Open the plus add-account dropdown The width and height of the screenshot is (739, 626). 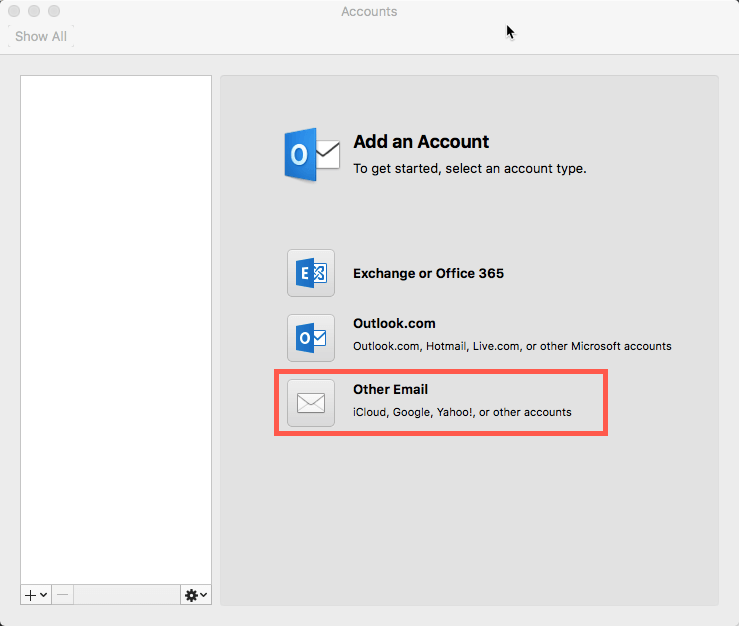click(x=36, y=595)
